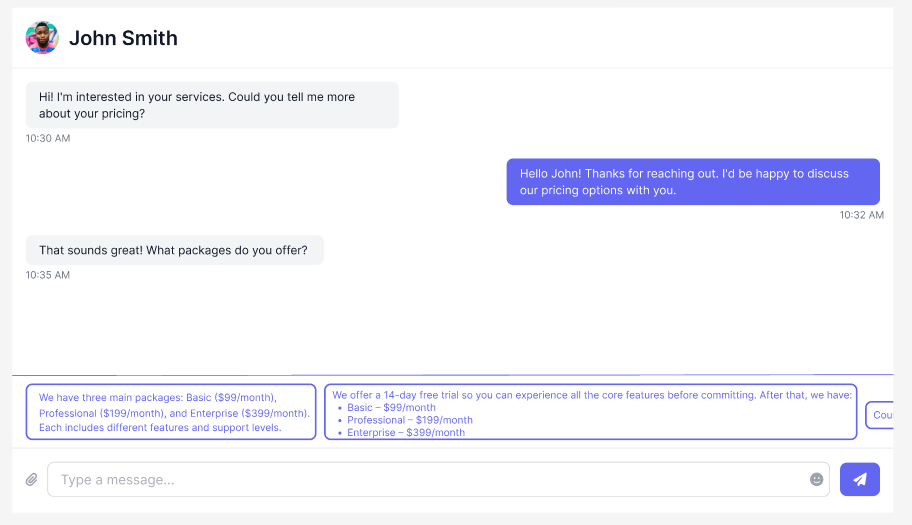Click the empty chat area below the messages
This screenshot has height=525, width=912.
[x=452, y=325]
